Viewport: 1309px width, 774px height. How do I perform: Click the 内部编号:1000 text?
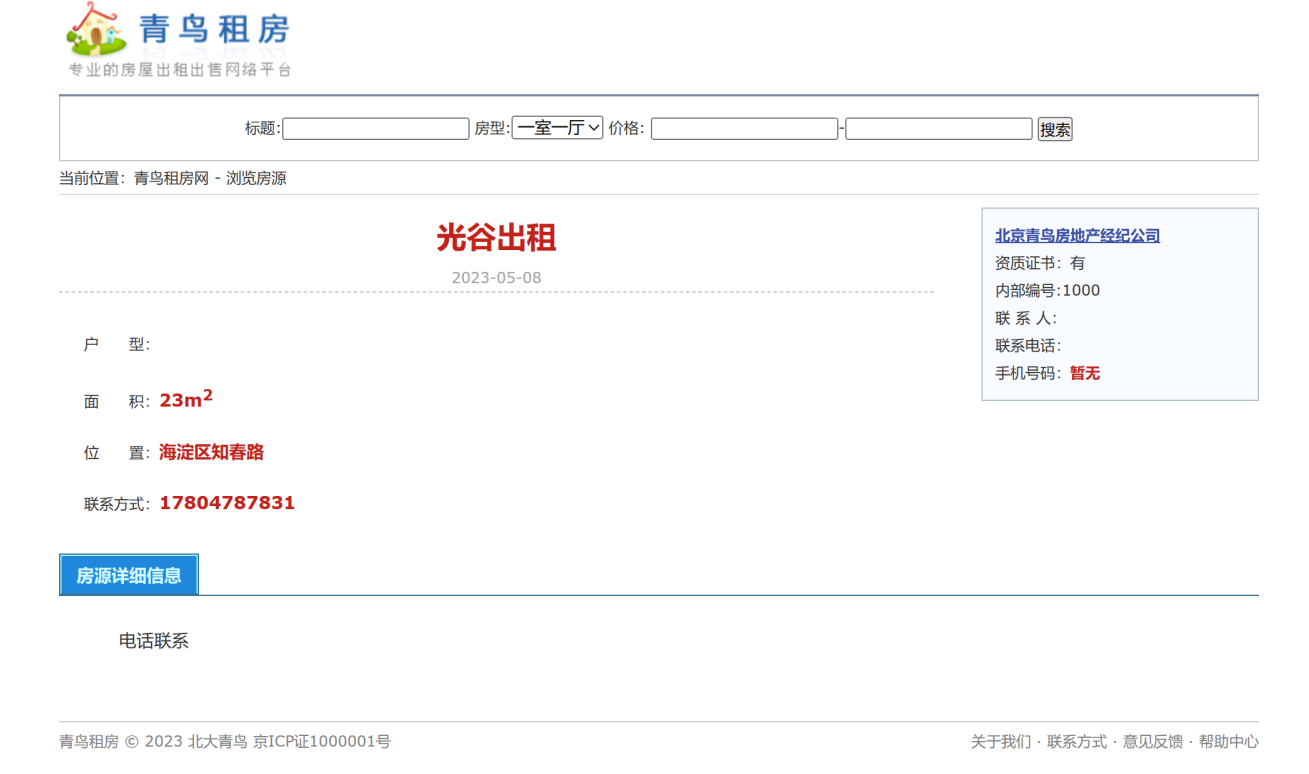tap(1047, 291)
